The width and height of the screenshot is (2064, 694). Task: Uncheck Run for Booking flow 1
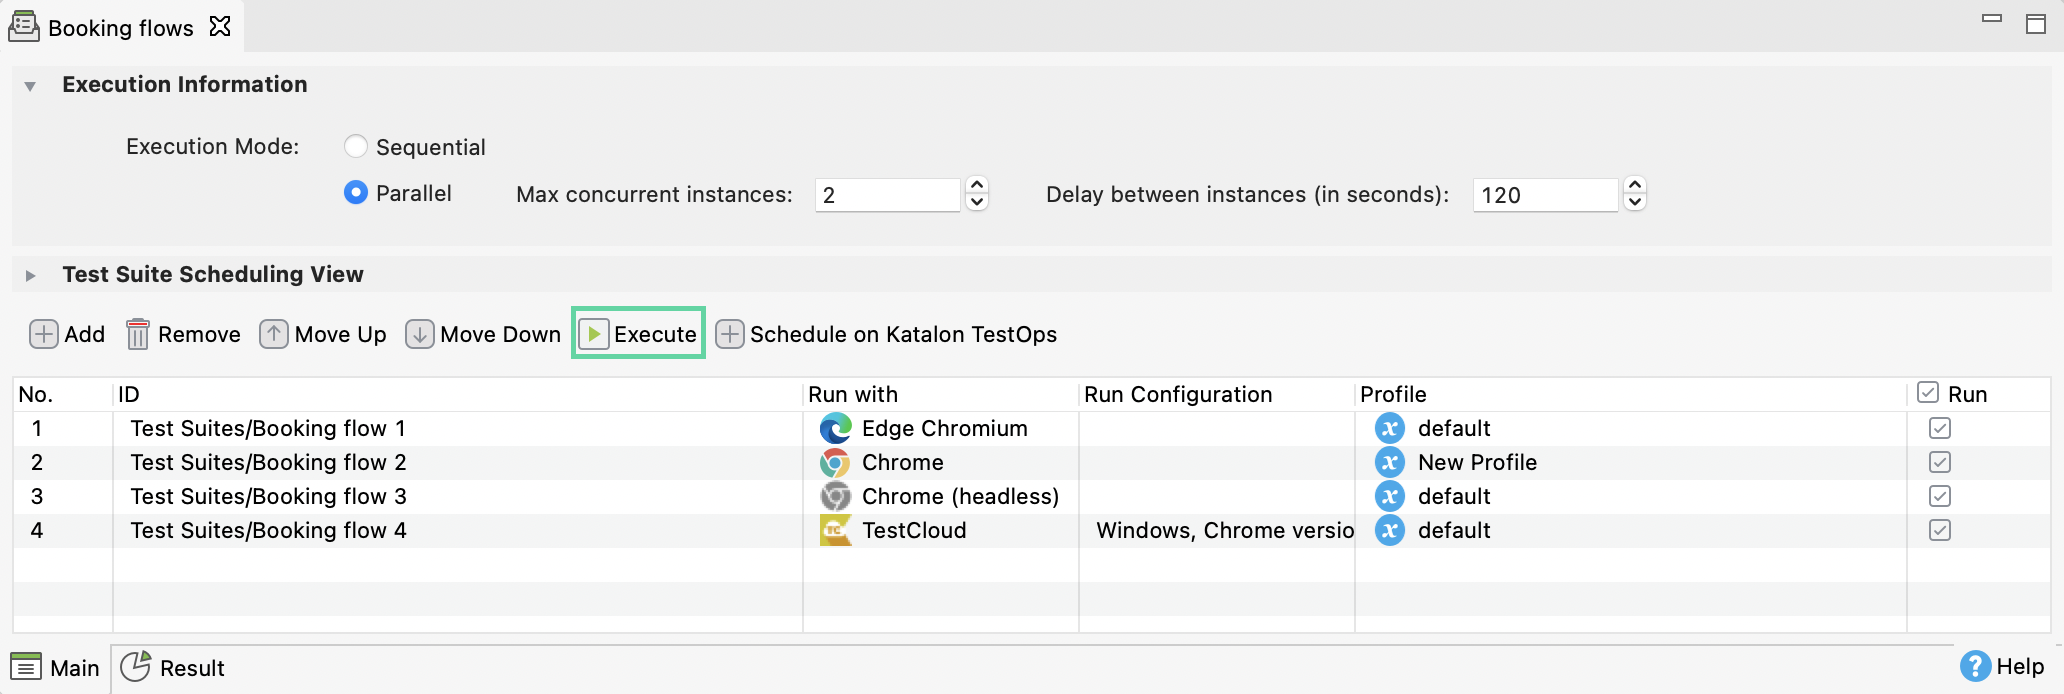coord(1940,429)
